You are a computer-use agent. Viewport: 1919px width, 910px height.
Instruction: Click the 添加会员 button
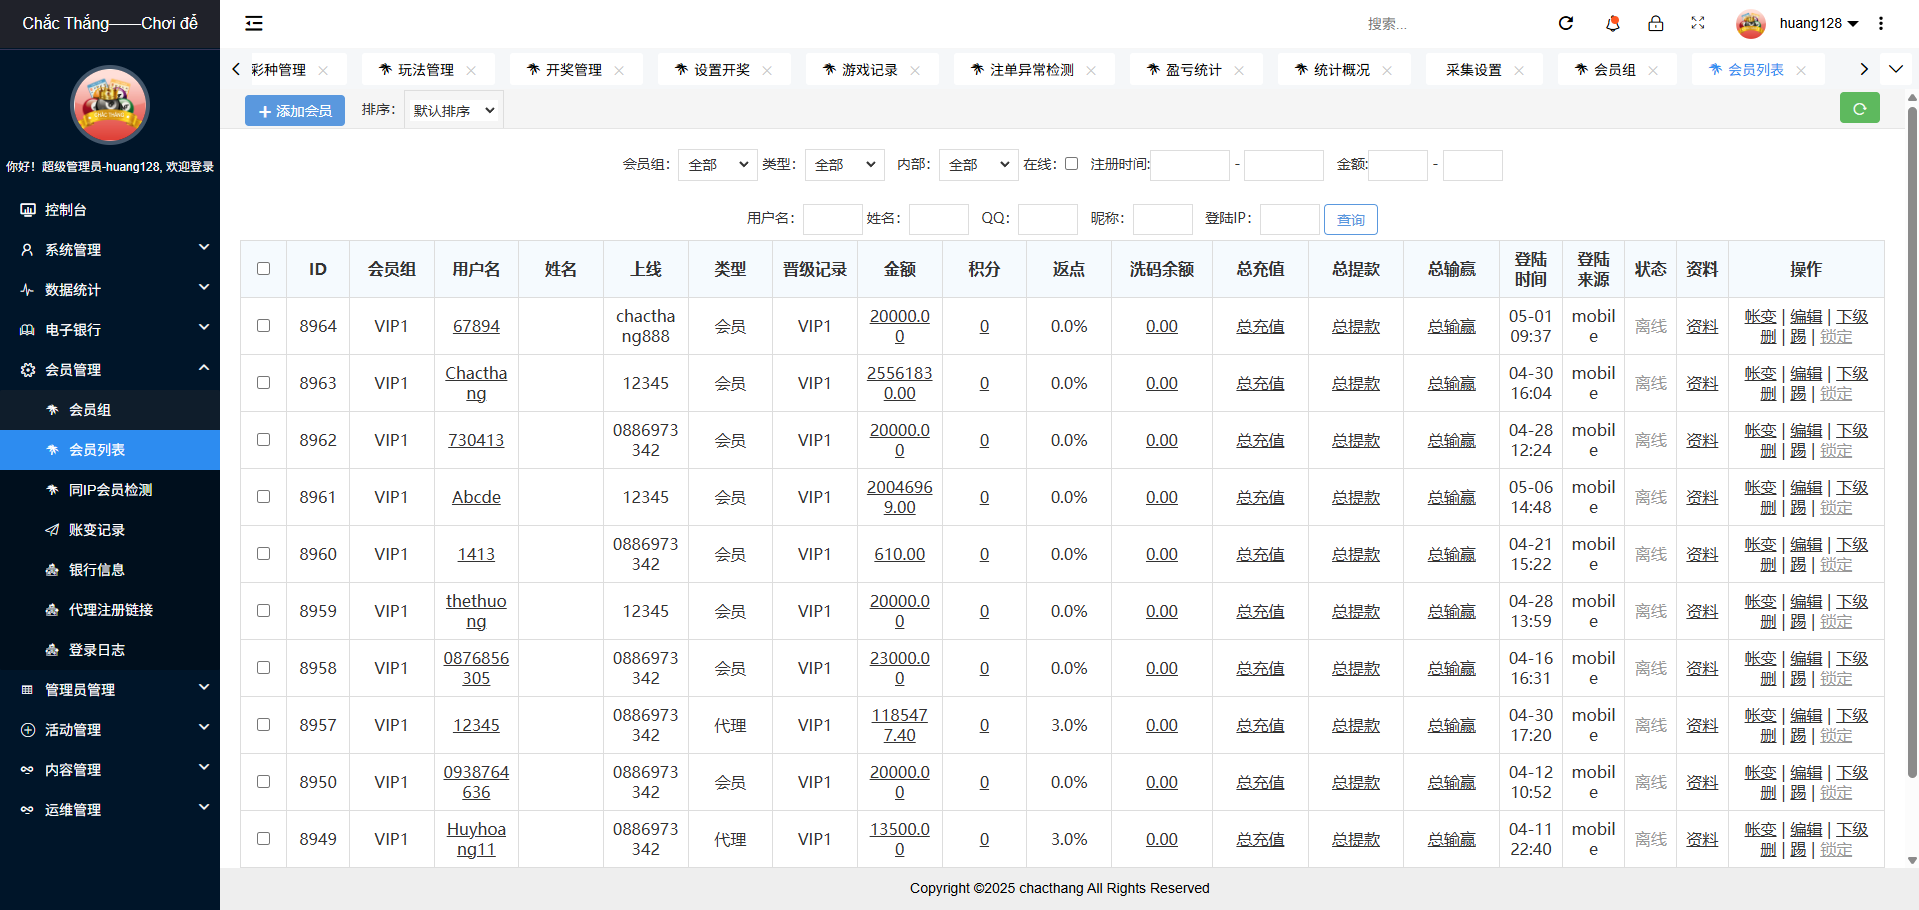tap(295, 111)
